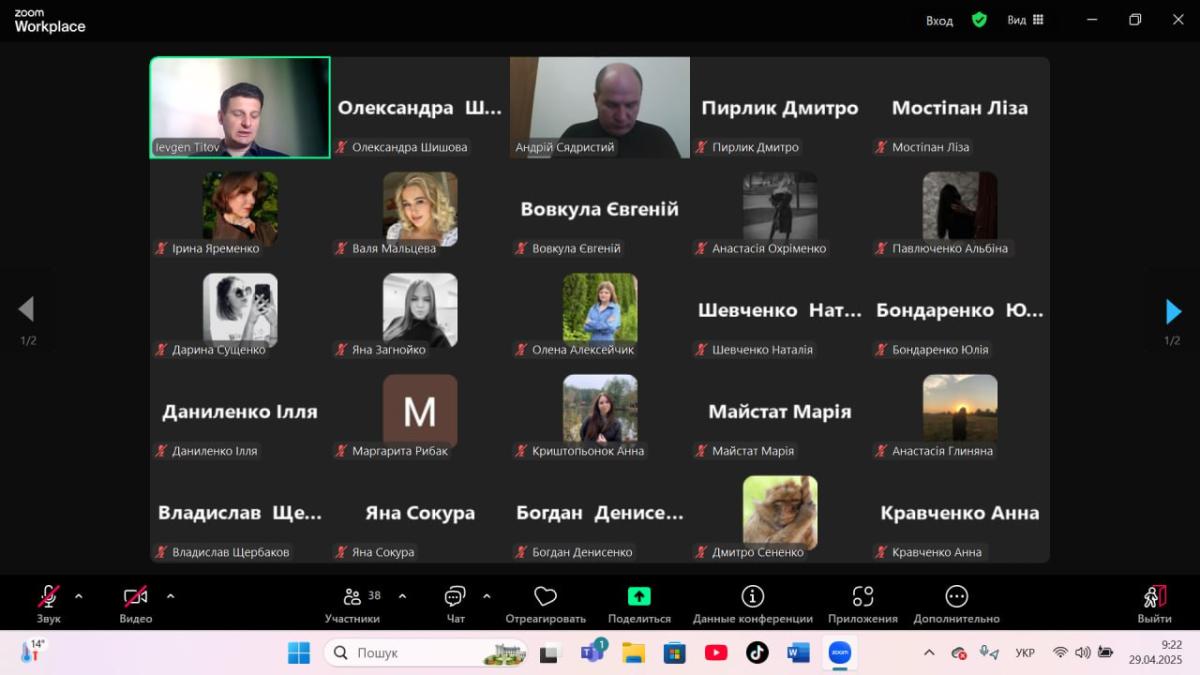Screen dimensions: 1200x675
Task: Open YouTube from the Windows taskbar
Action: [716, 653]
